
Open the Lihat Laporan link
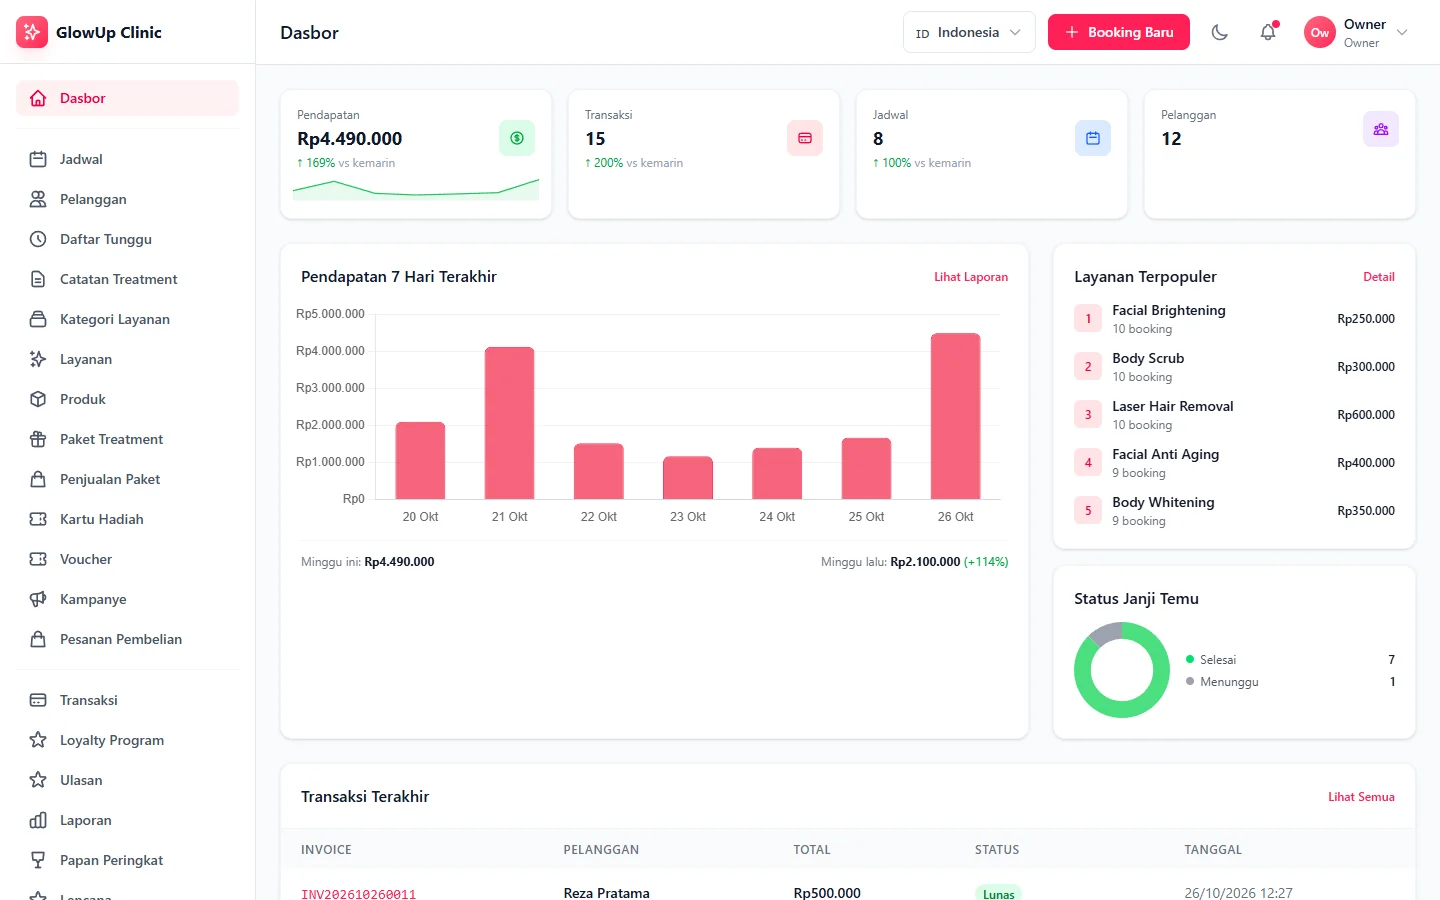click(x=971, y=277)
